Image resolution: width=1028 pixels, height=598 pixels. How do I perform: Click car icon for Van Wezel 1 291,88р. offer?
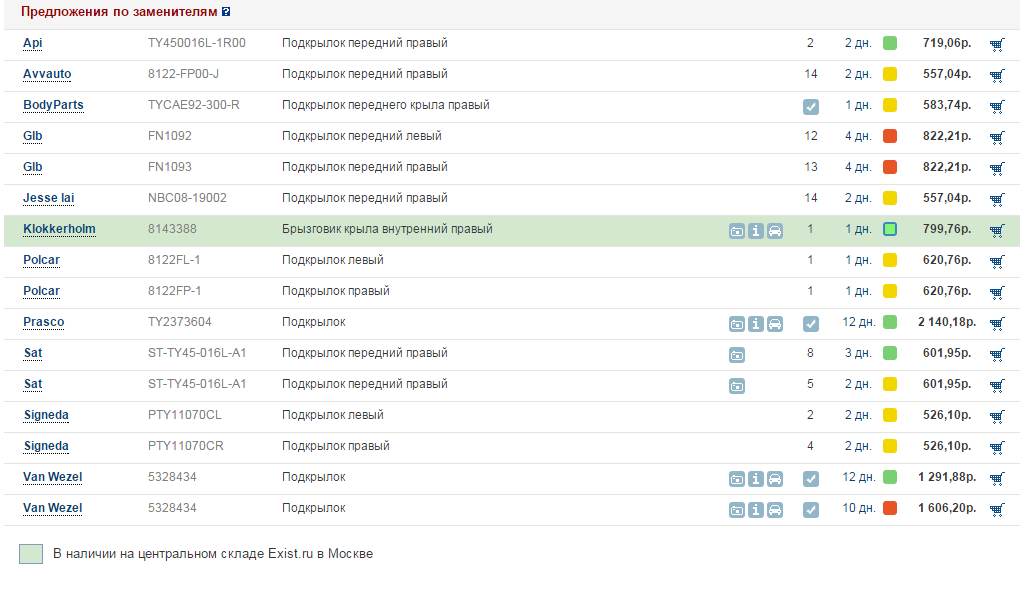(x=775, y=478)
